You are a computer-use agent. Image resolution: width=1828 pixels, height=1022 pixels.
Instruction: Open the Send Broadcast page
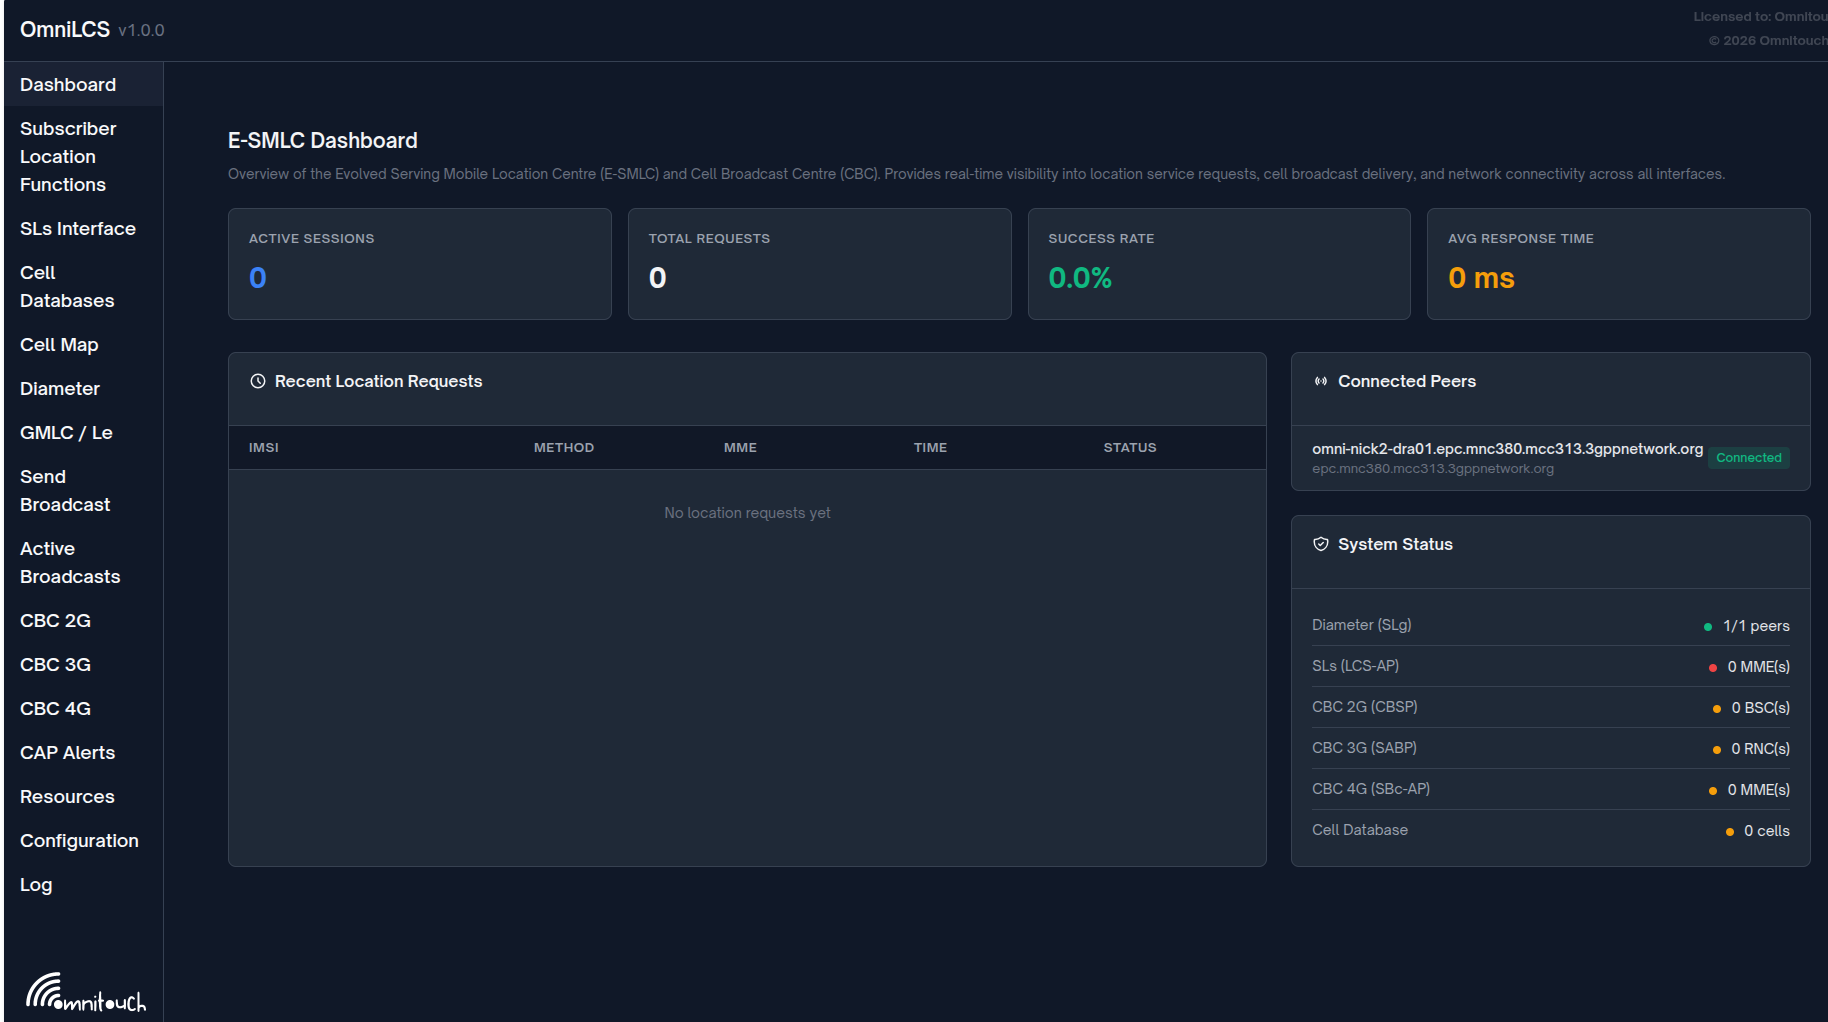(x=64, y=490)
